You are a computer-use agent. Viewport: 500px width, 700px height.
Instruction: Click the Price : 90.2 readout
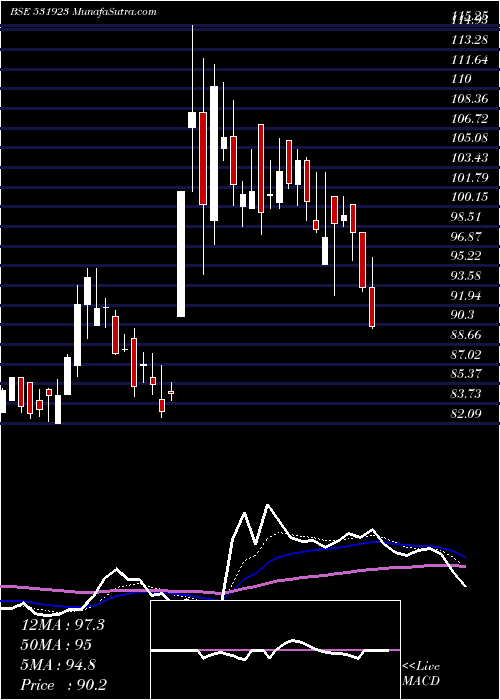64,685
